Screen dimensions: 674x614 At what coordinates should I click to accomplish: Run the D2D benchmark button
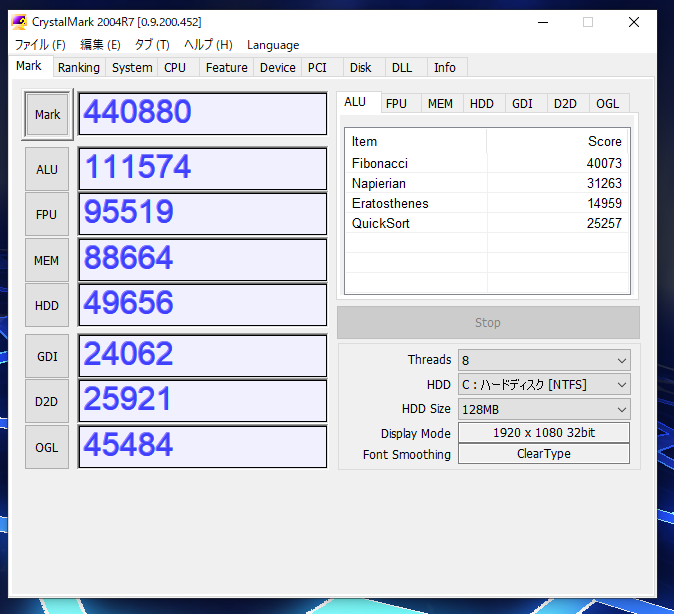pos(47,401)
